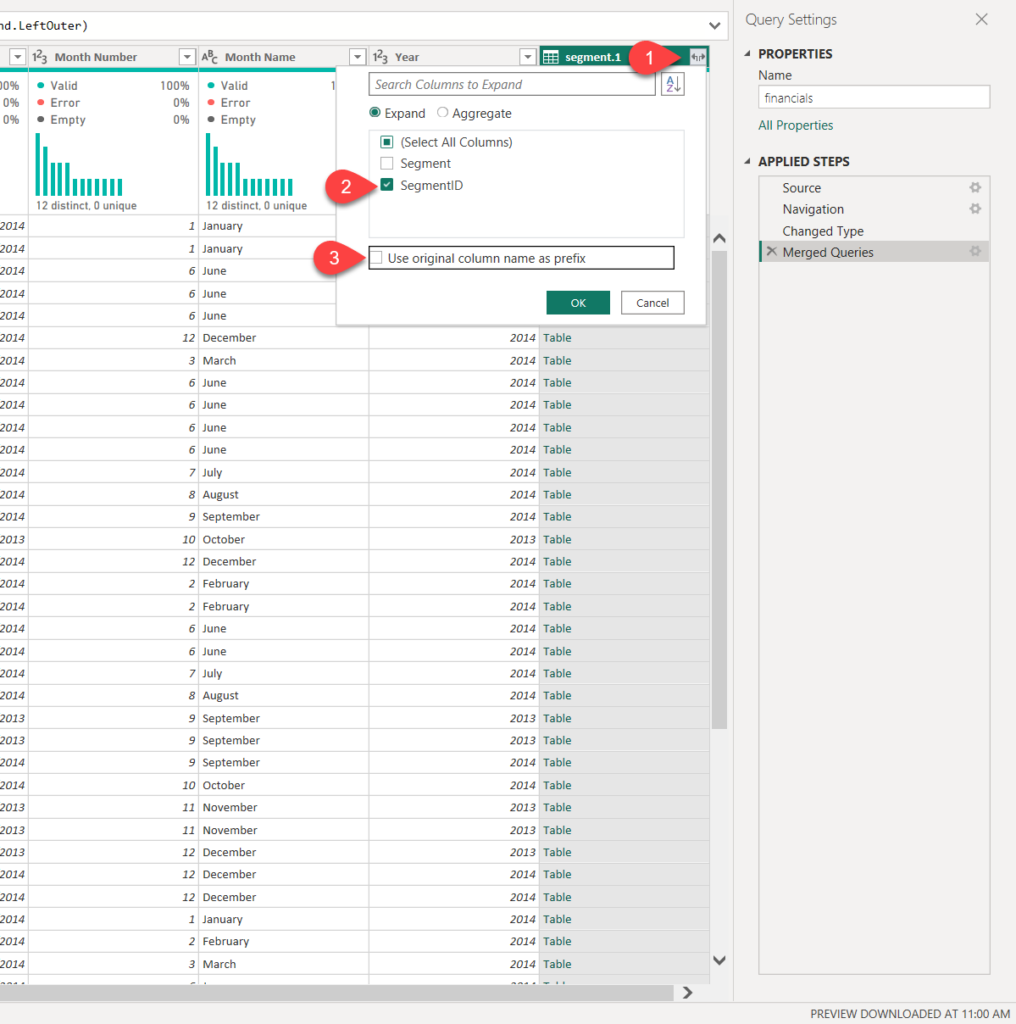Click the segment.1 column header
This screenshot has height=1024, width=1016.
[593, 57]
